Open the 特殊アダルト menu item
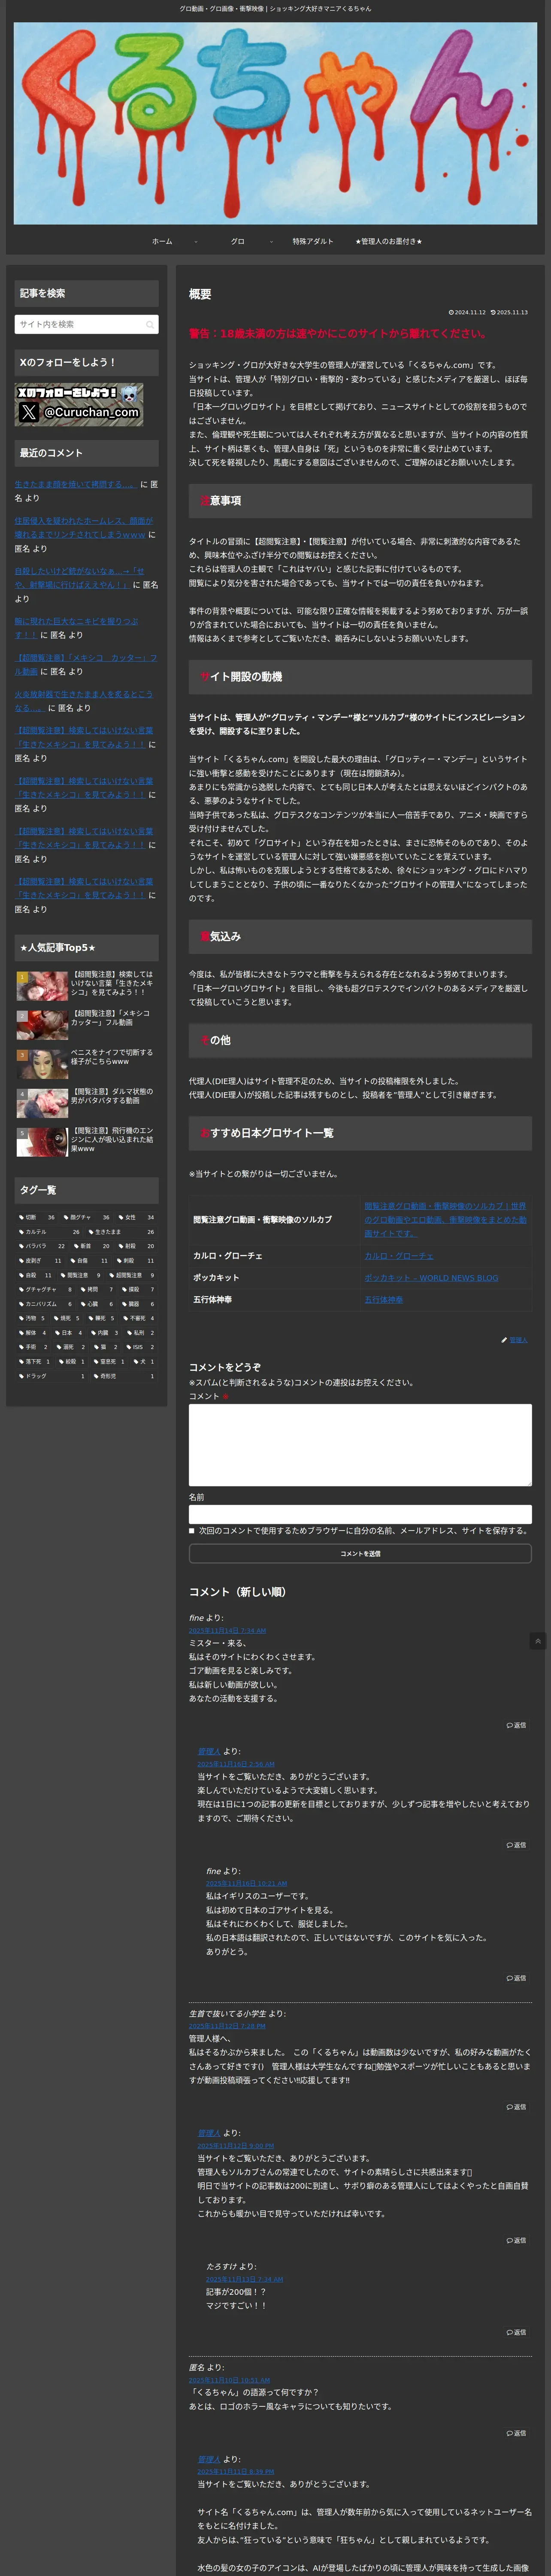The image size is (551, 2576). (313, 241)
